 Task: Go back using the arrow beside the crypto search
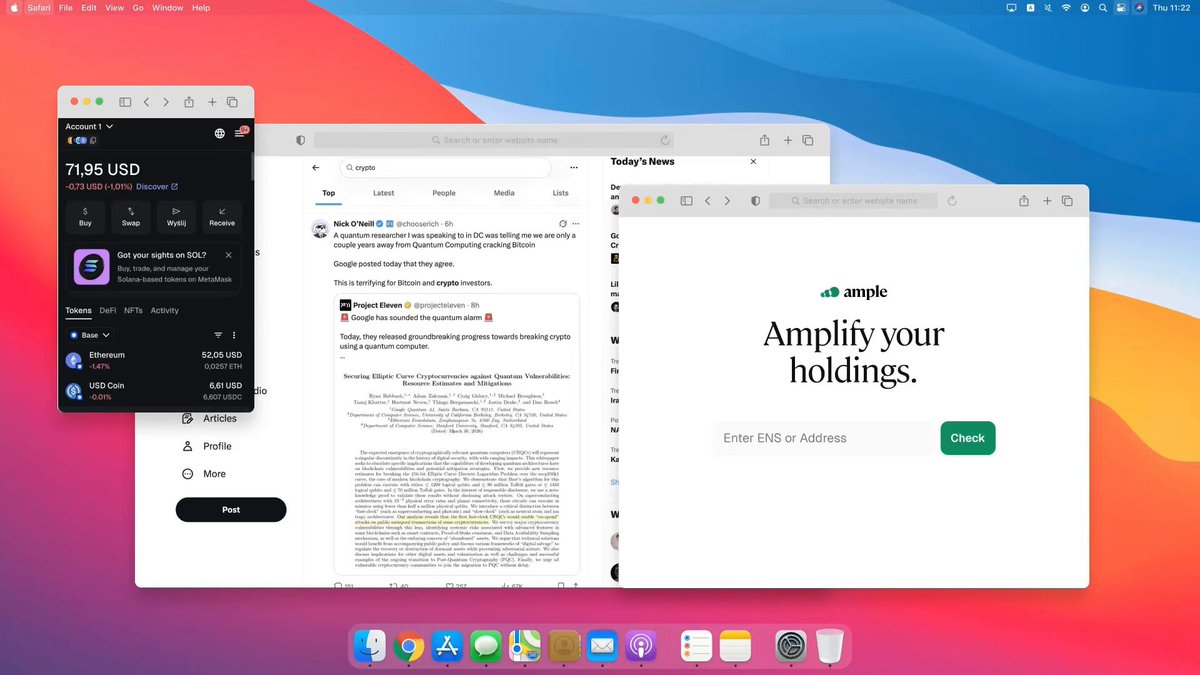click(316, 168)
